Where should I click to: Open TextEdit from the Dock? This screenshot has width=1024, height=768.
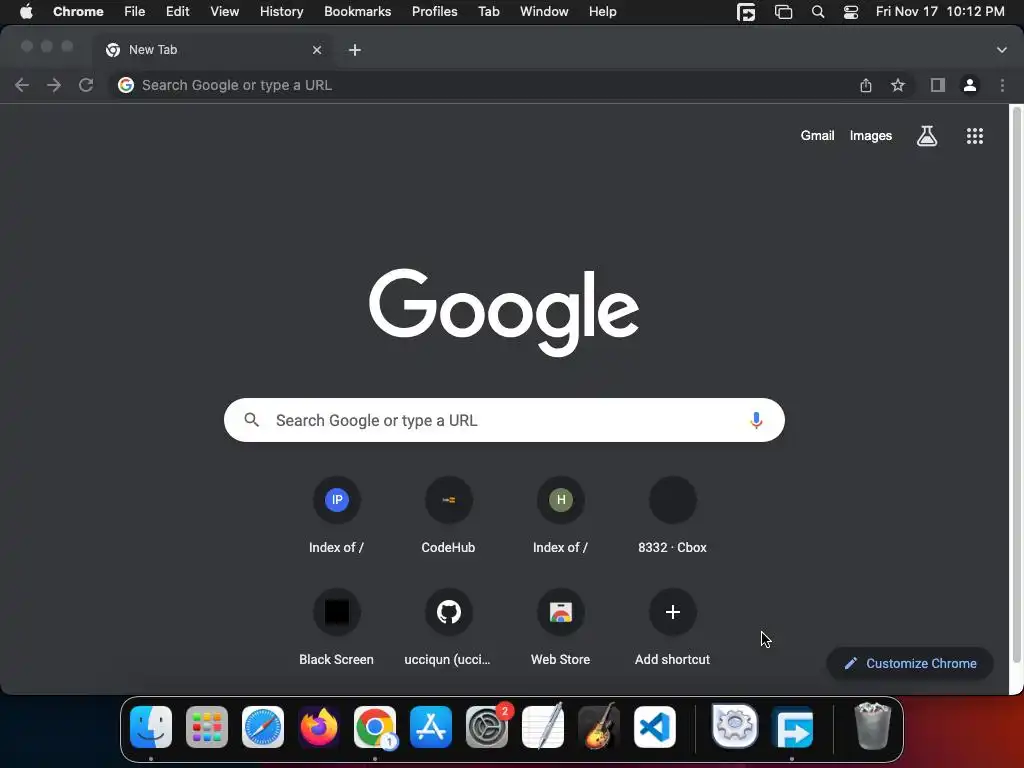[543, 727]
